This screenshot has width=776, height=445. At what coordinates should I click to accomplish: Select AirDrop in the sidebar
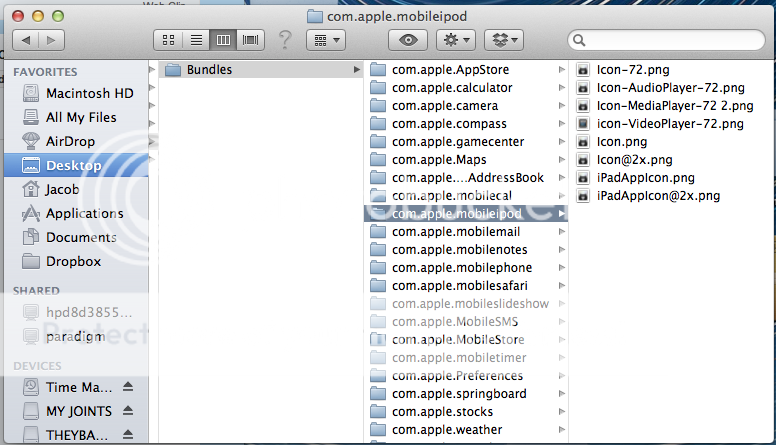(x=70, y=141)
